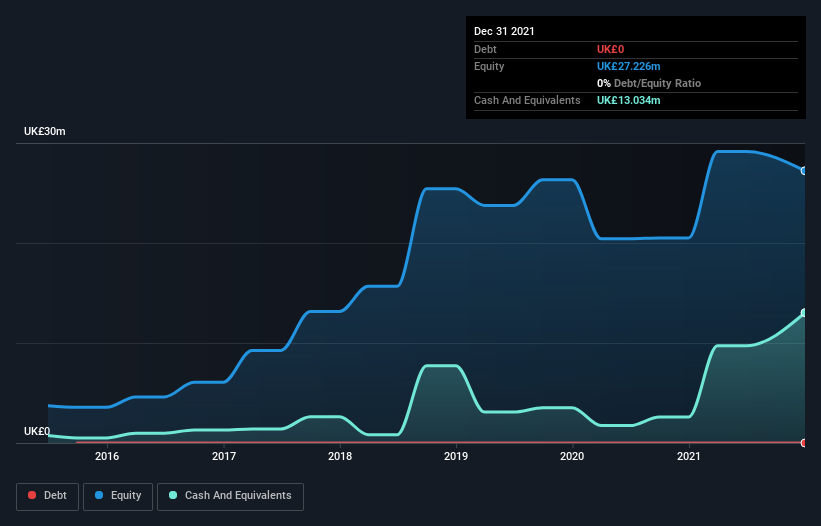This screenshot has width=821, height=526.
Task: Click the 2021 x-axis label
Action: pyautogui.click(x=689, y=456)
